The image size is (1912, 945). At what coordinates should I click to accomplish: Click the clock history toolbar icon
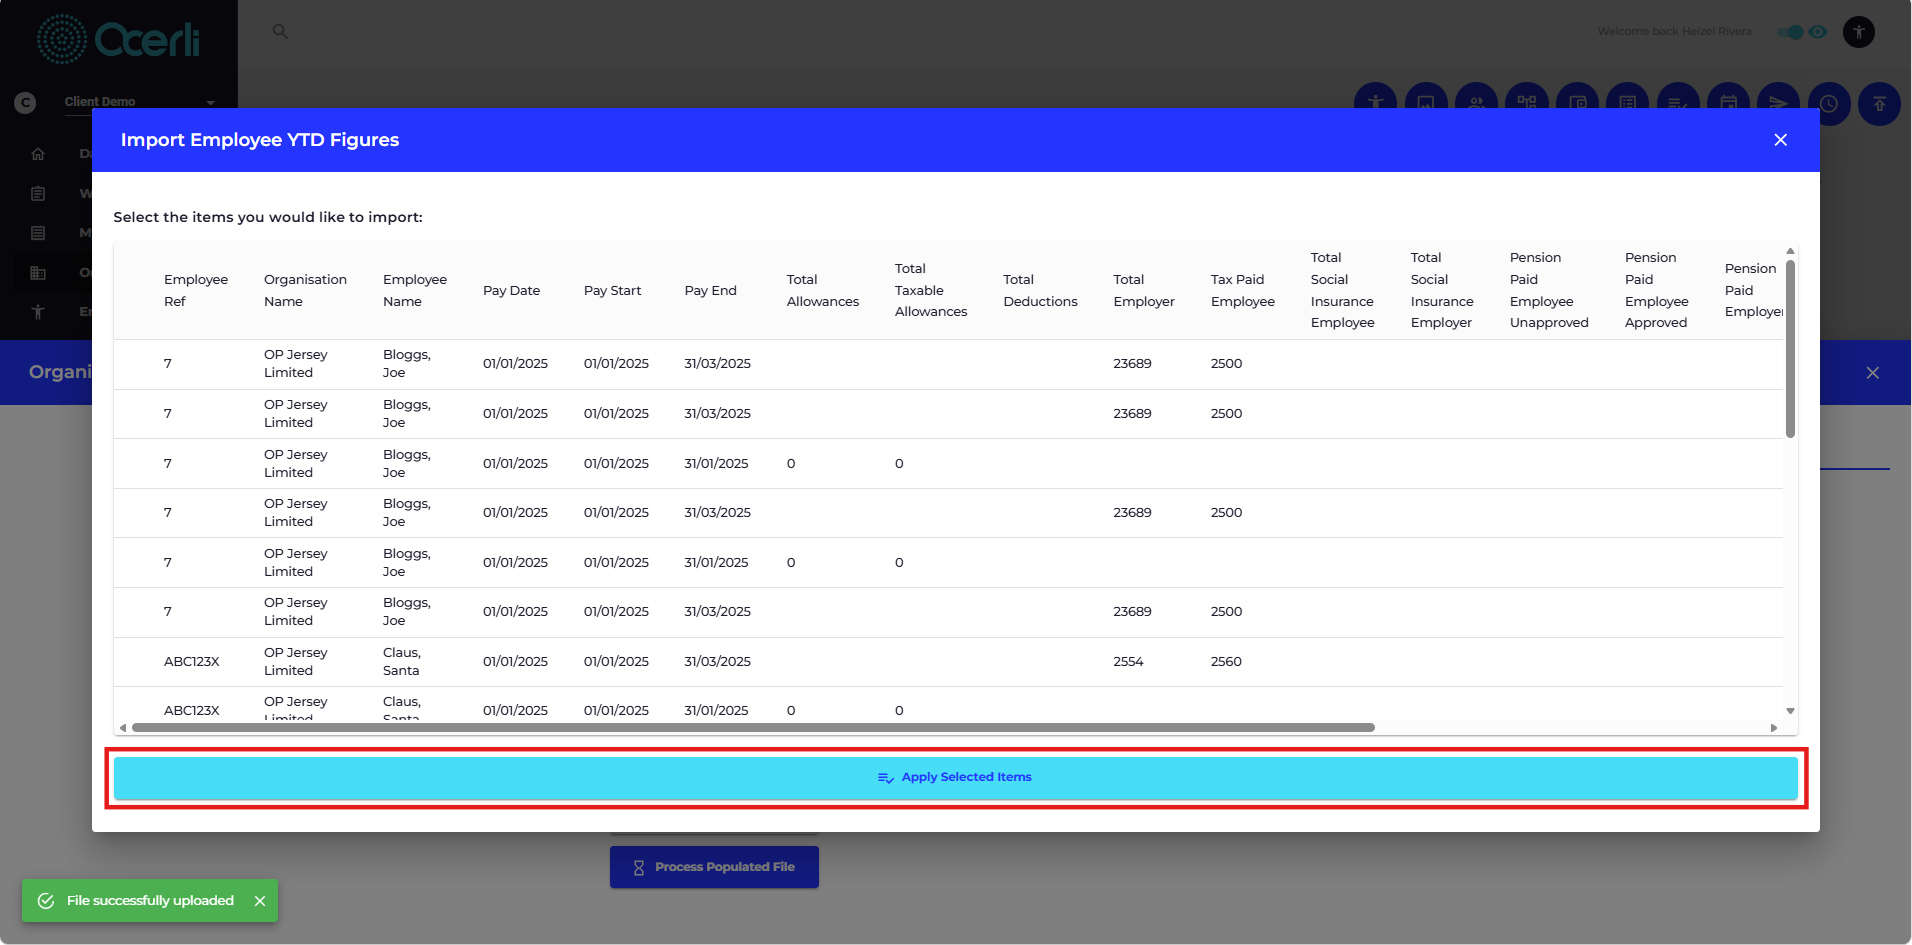click(x=1829, y=103)
